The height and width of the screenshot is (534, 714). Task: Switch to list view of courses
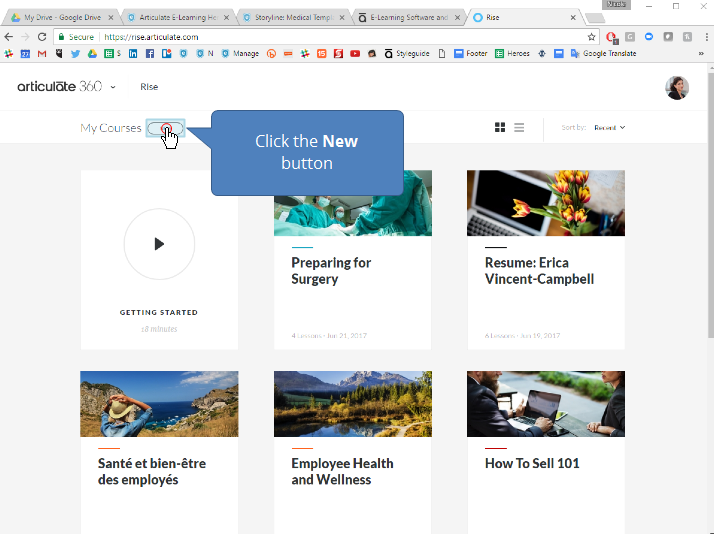pyautogui.click(x=519, y=127)
